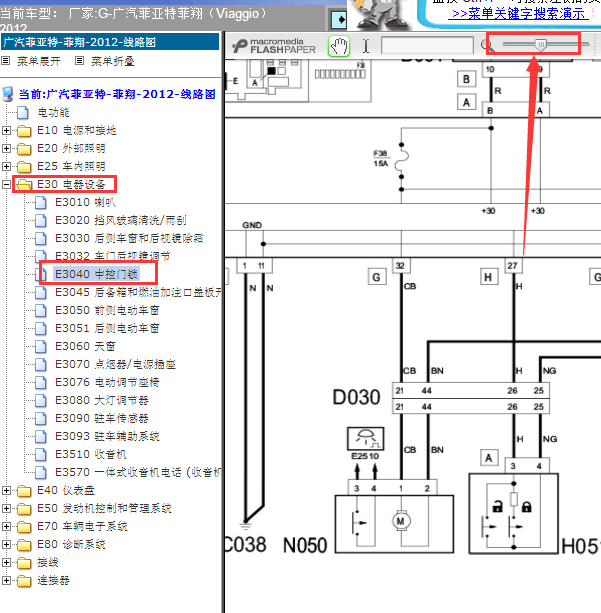Open E3080 大灯调节器 diagram
The image size is (601, 613).
pyautogui.click(x=102, y=400)
